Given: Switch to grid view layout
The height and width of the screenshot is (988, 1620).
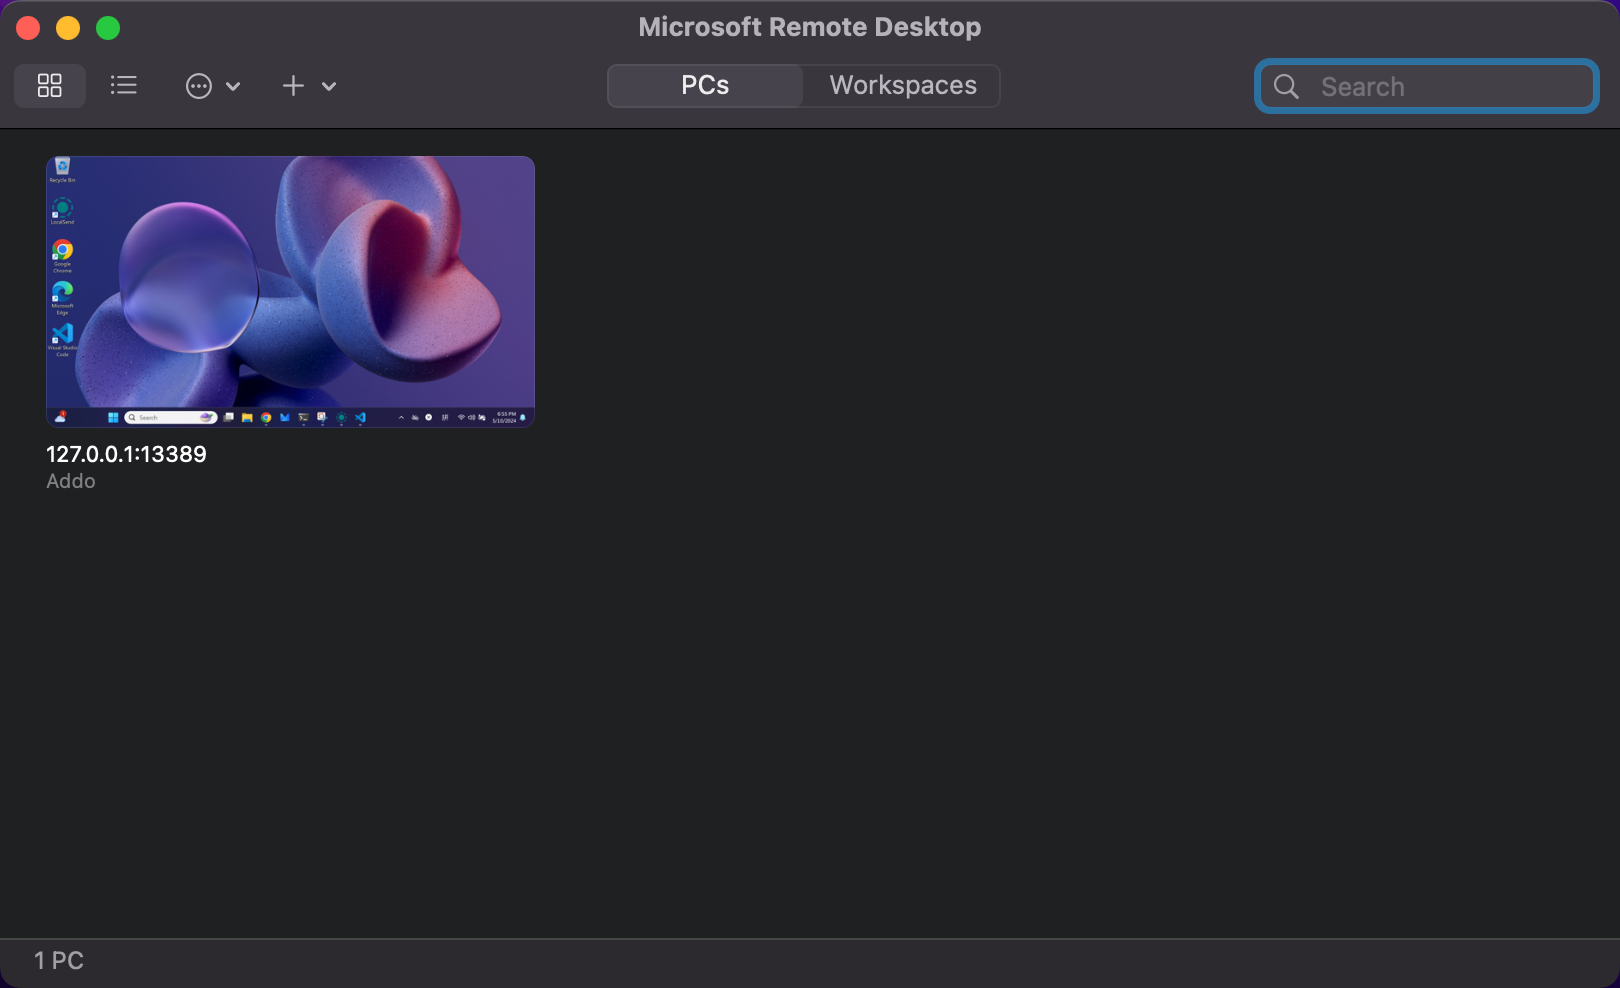Looking at the screenshot, I should [x=50, y=86].
